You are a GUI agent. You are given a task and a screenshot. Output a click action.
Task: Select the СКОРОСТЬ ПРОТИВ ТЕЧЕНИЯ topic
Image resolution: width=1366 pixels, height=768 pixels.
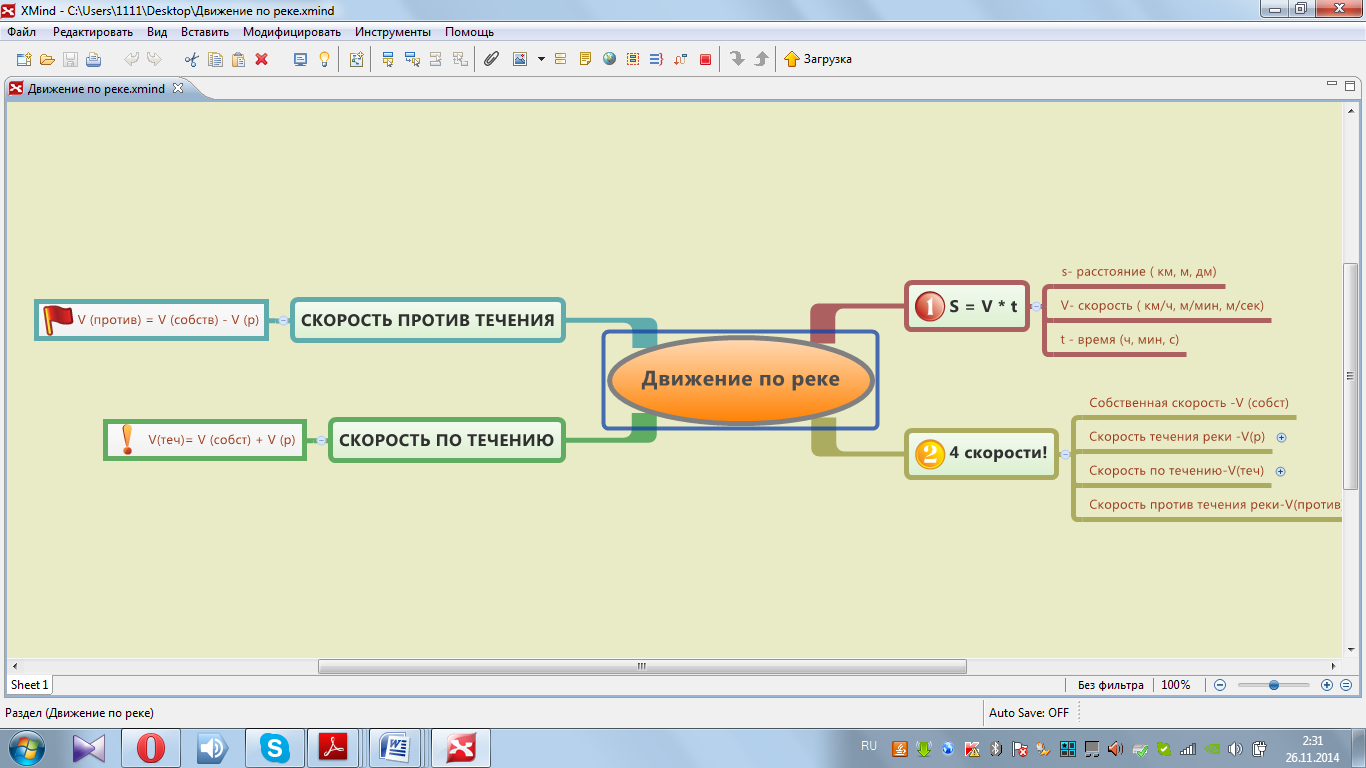(x=428, y=320)
